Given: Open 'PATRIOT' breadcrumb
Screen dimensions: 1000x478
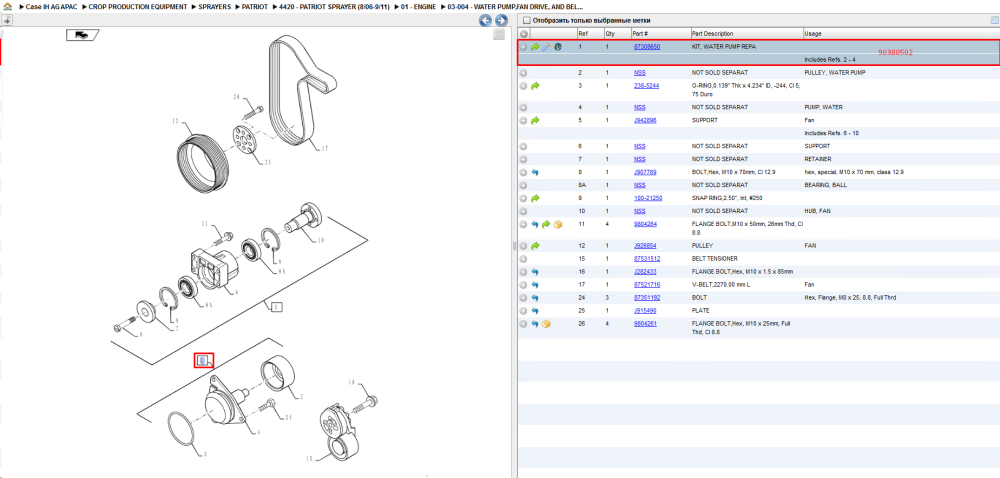Looking at the screenshot, I should click(255, 6).
